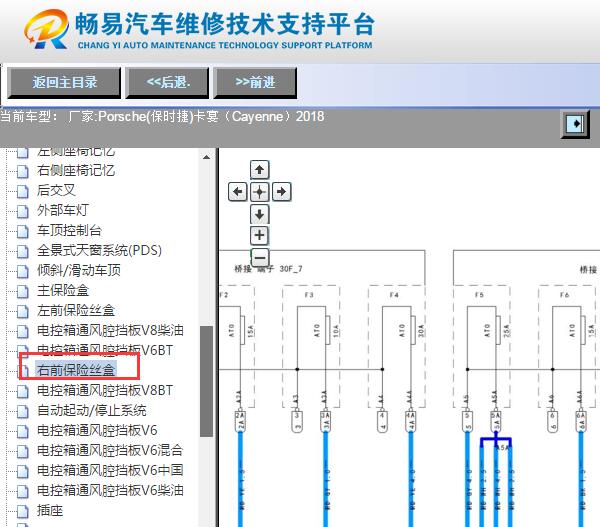Click the document icon beside 右侧座椅记忆
This screenshot has width=600, height=527.
(23, 171)
